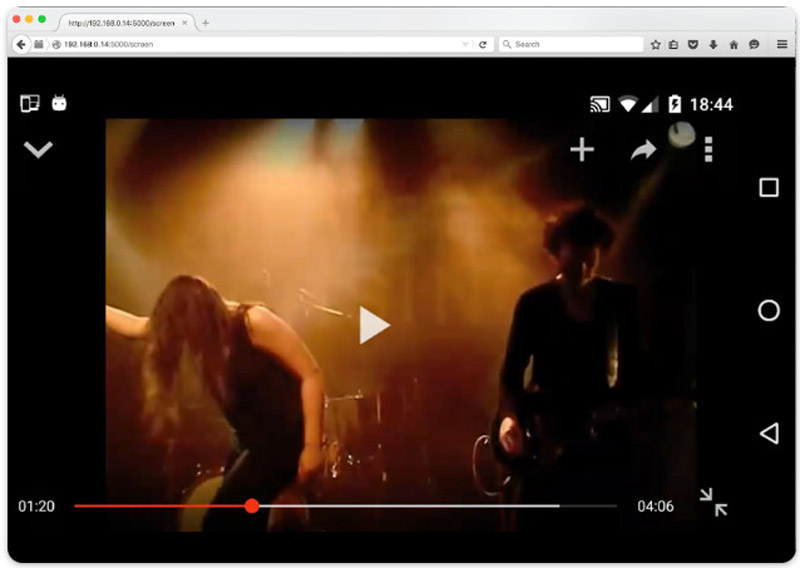Share the video with the arrow icon
This screenshot has height=568, width=800.
tap(643, 150)
